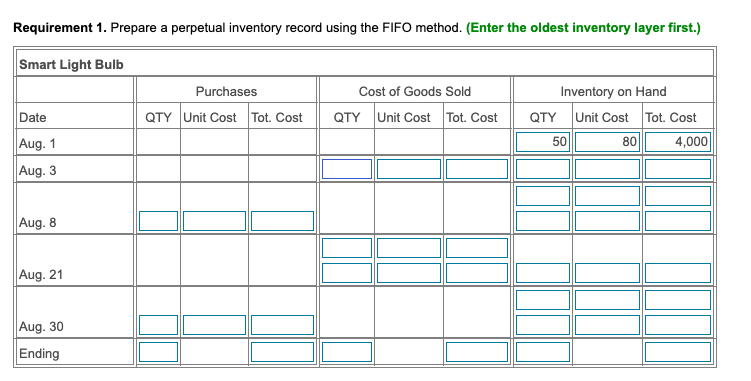Select the Aug. 8 Purchases Unit Cost field

coord(214,221)
